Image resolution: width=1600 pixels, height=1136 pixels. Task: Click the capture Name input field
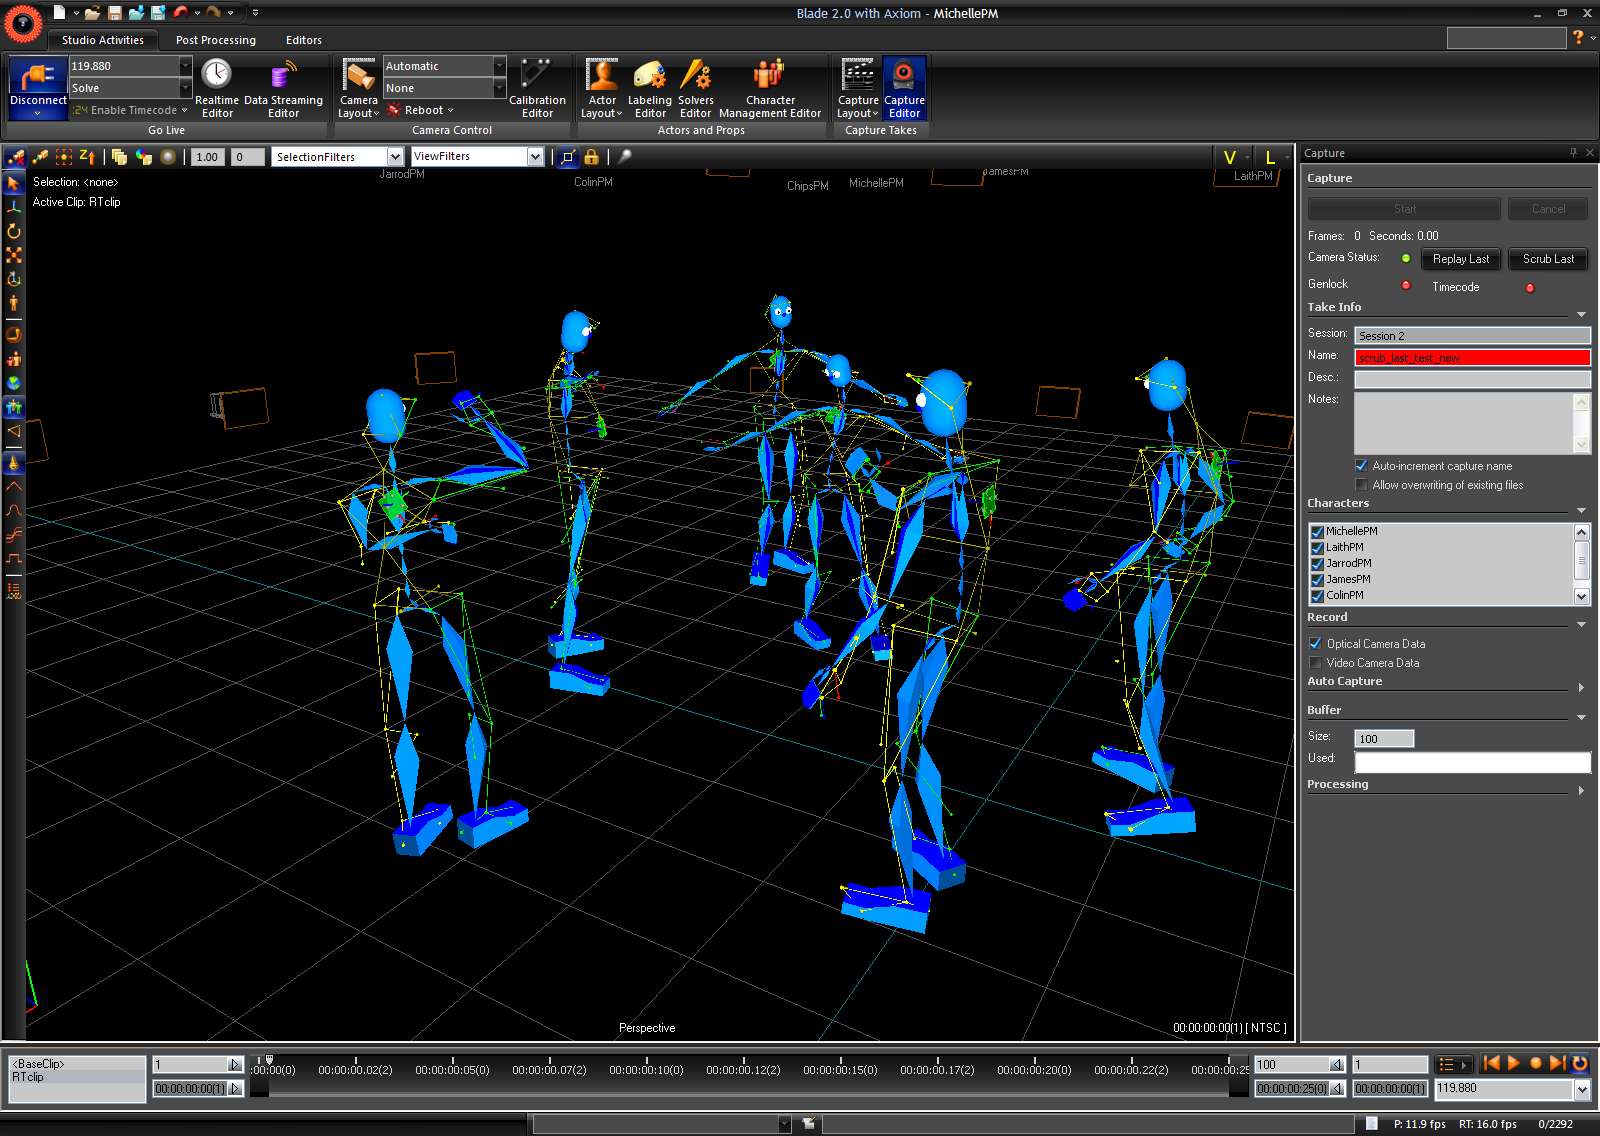coord(1471,357)
